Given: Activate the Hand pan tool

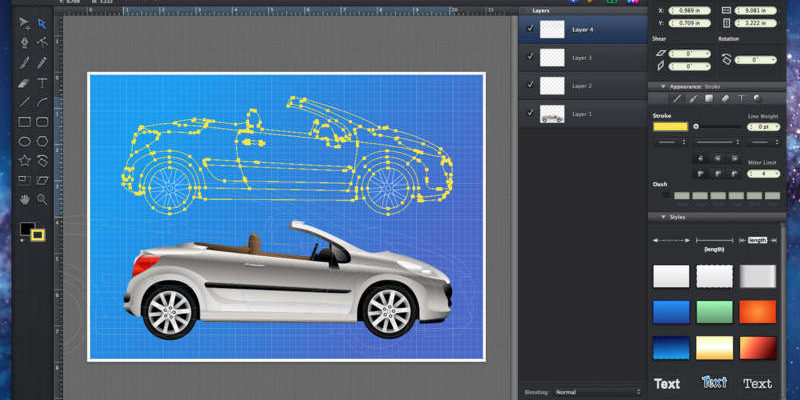Looking at the screenshot, I should [x=23, y=199].
